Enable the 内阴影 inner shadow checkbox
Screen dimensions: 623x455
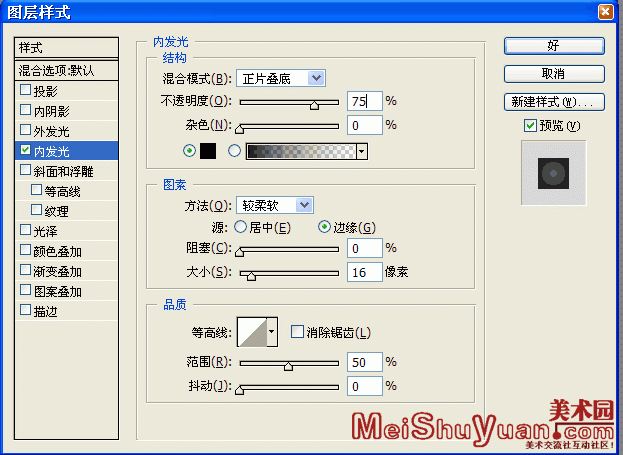25,110
